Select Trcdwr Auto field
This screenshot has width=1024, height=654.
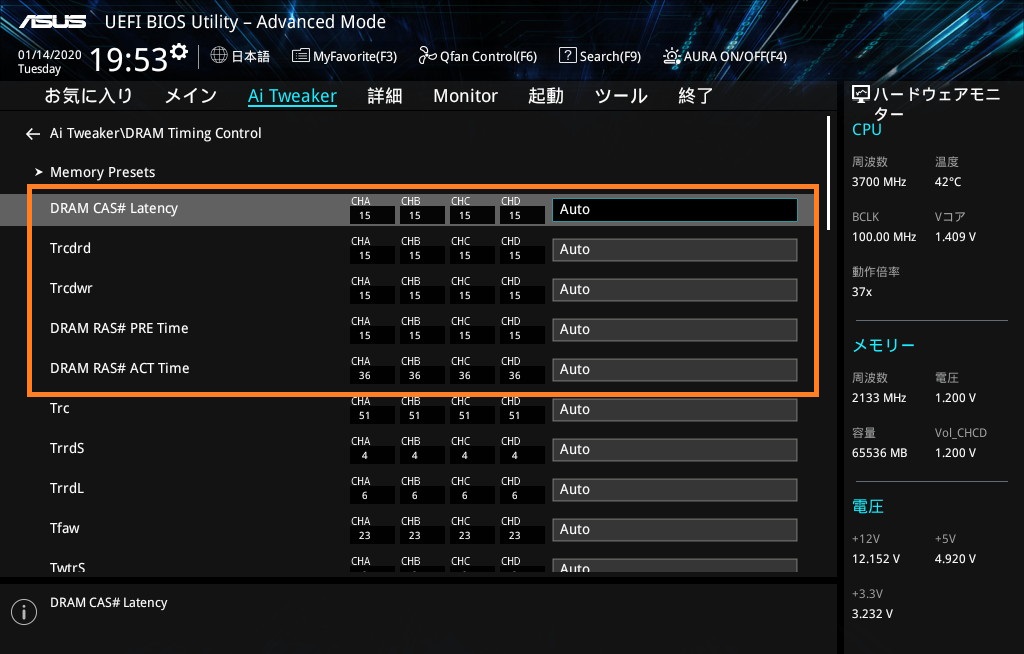coord(675,289)
